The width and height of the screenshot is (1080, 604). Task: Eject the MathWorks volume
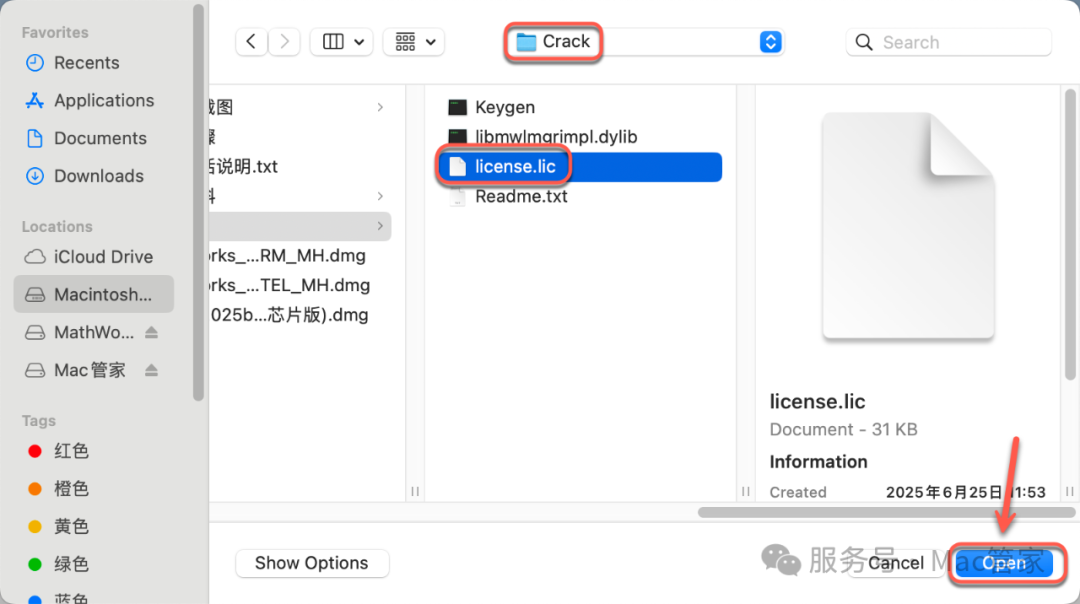click(152, 333)
